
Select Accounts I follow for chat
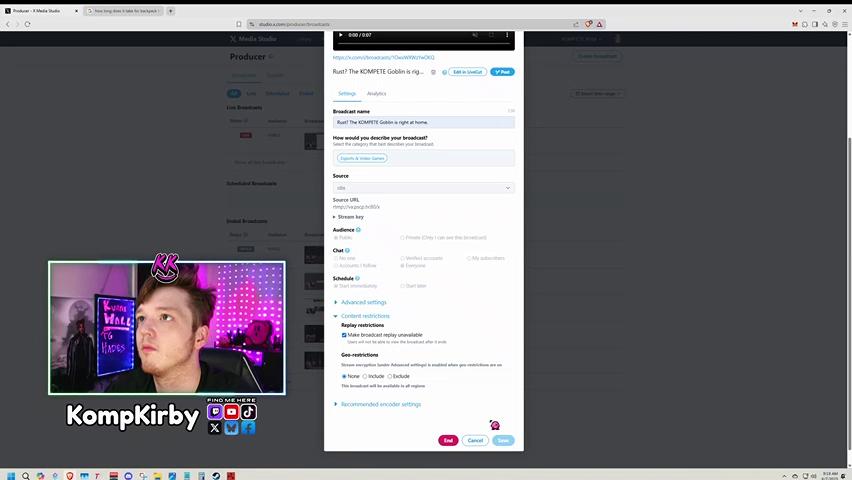click(355, 265)
